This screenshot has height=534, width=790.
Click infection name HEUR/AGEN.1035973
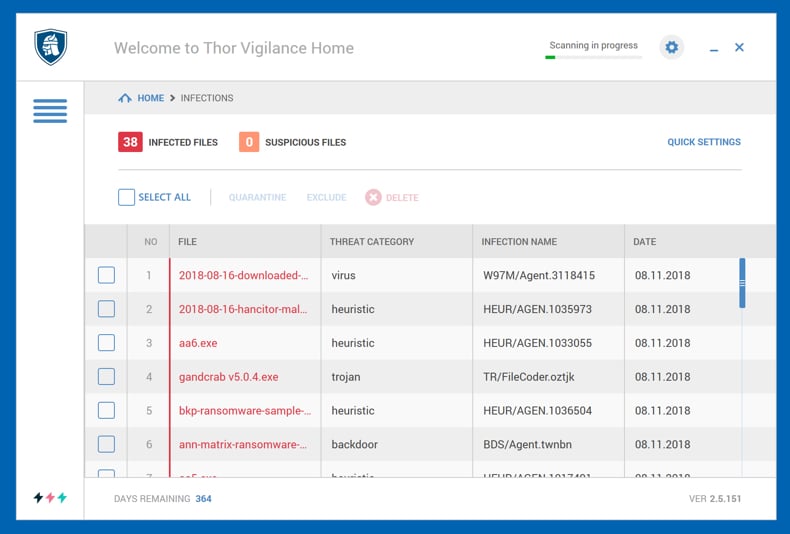click(x=538, y=309)
